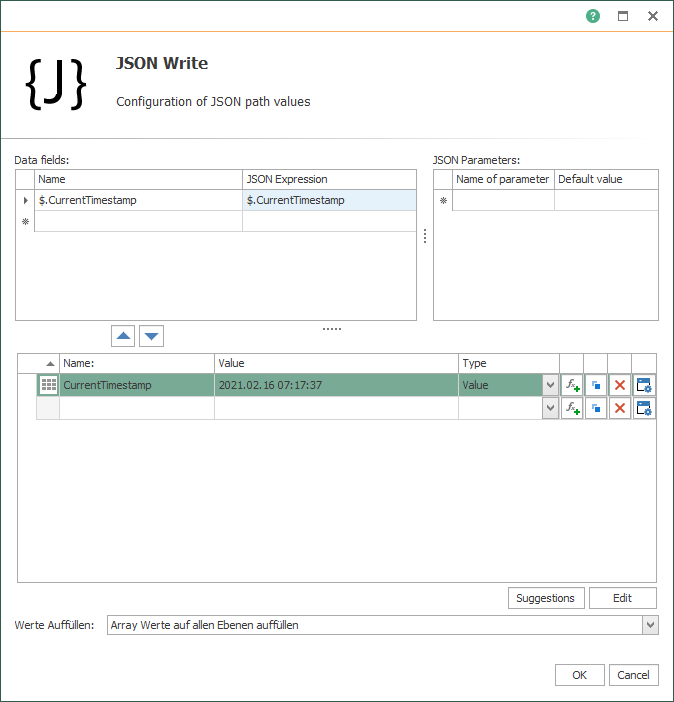Image resolution: width=674 pixels, height=702 pixels.
Task: Click the new row cell under Name of parameter
Action: click(x=503, y=200)
